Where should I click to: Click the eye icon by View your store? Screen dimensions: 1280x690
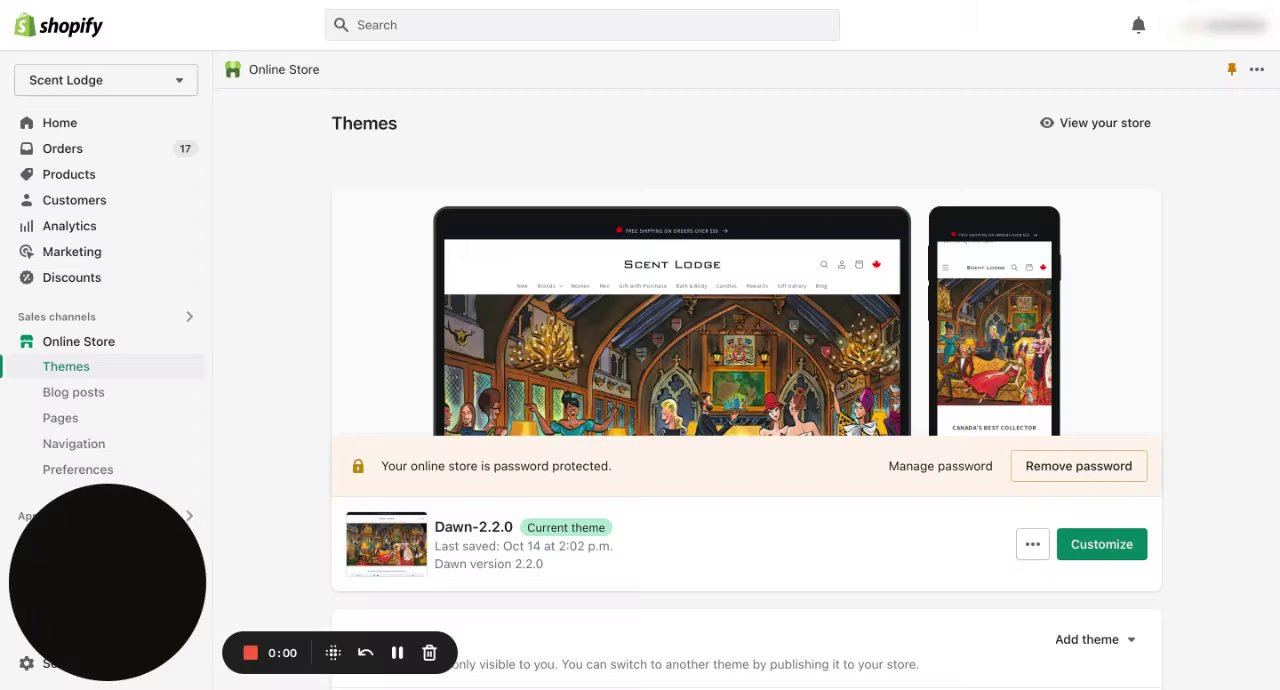click(x=1047, y=123)
